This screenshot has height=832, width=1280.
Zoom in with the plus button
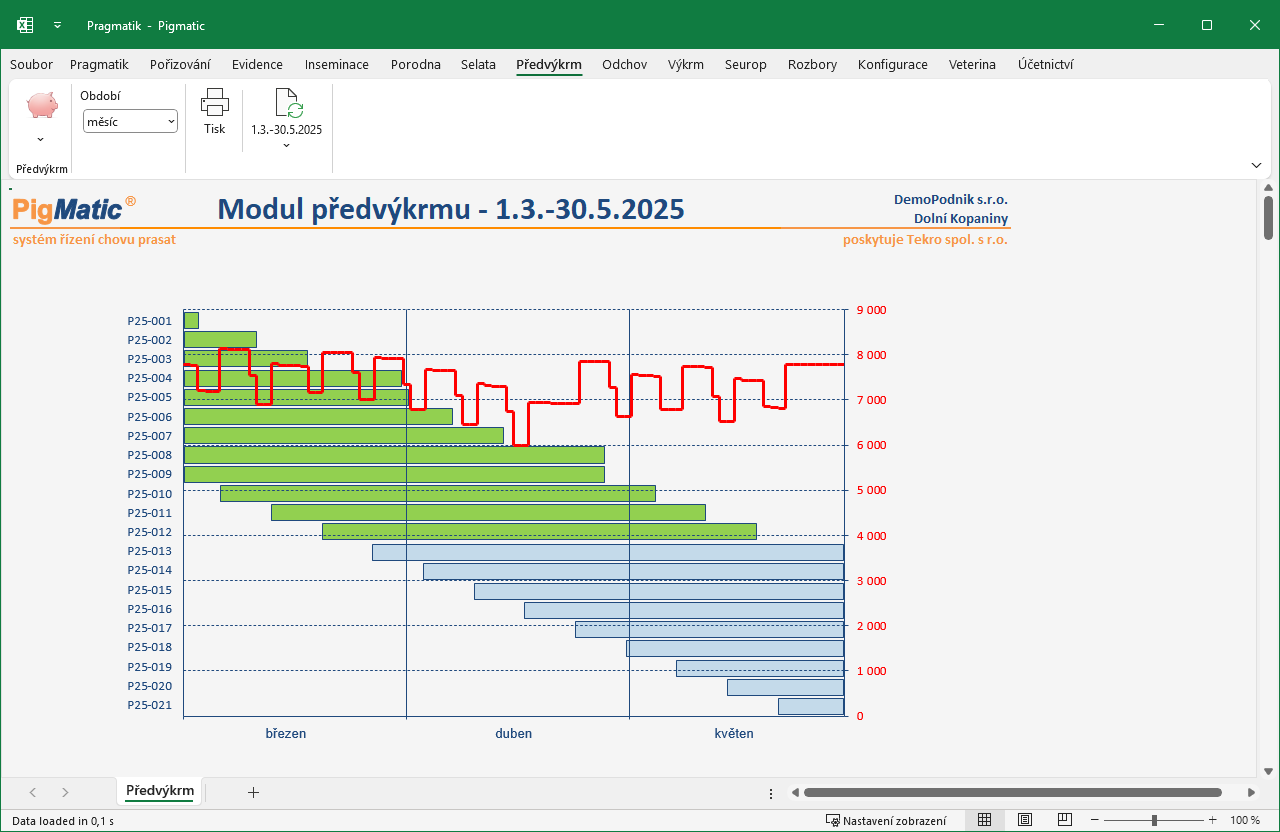coord(1212,820)
